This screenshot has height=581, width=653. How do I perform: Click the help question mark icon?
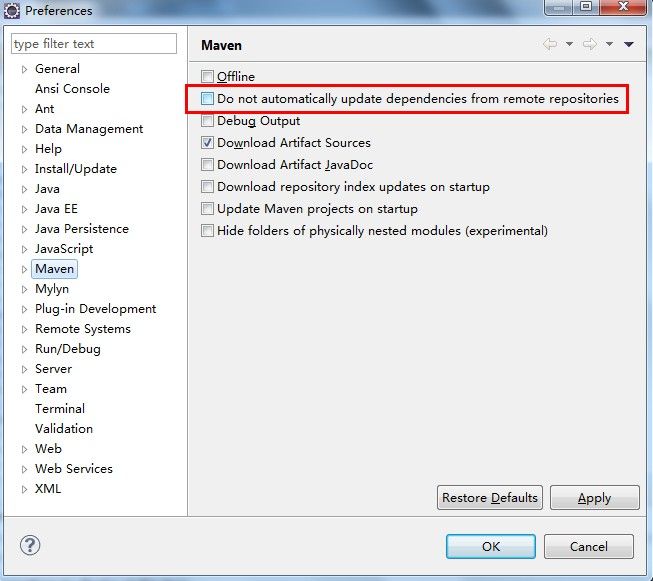tap(30, 545)
